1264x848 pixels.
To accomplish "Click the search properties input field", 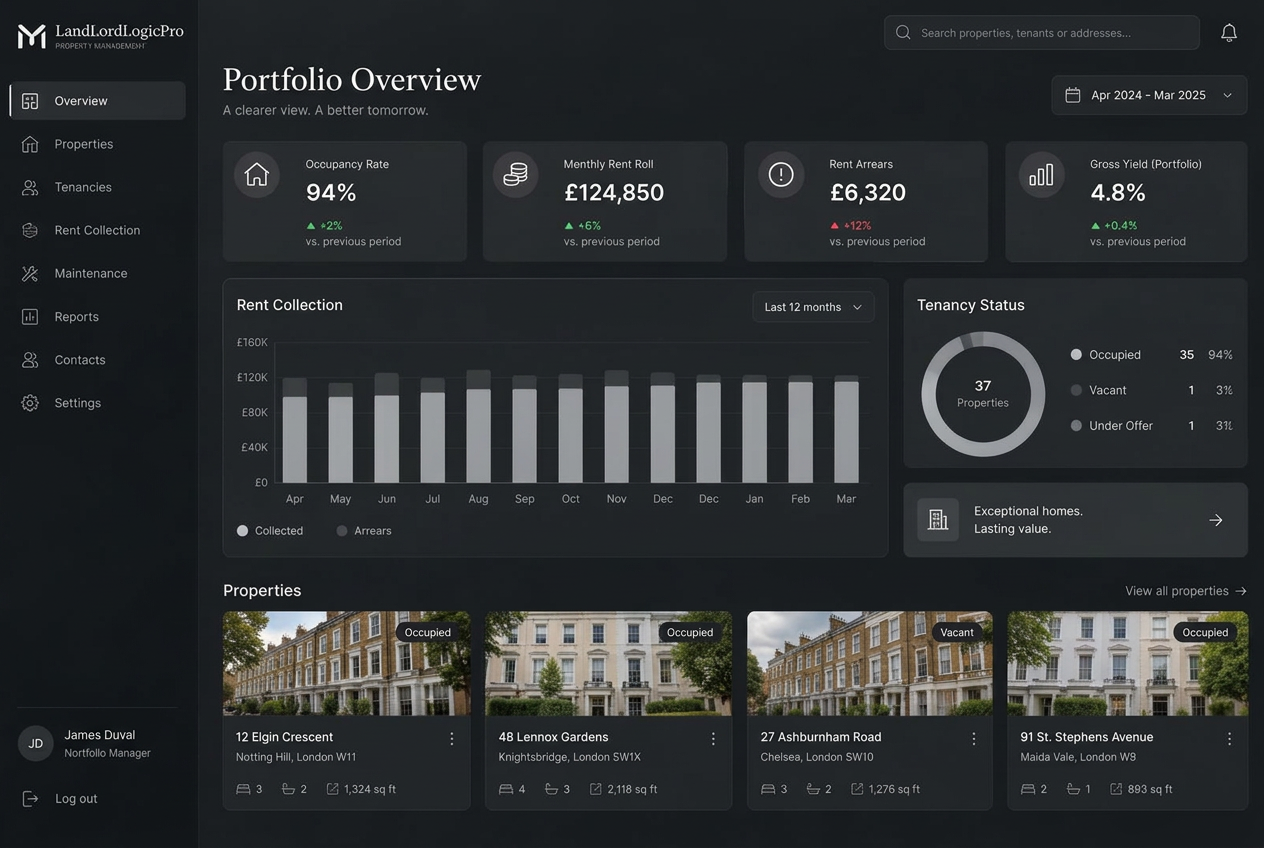I will coord(1042,33).
